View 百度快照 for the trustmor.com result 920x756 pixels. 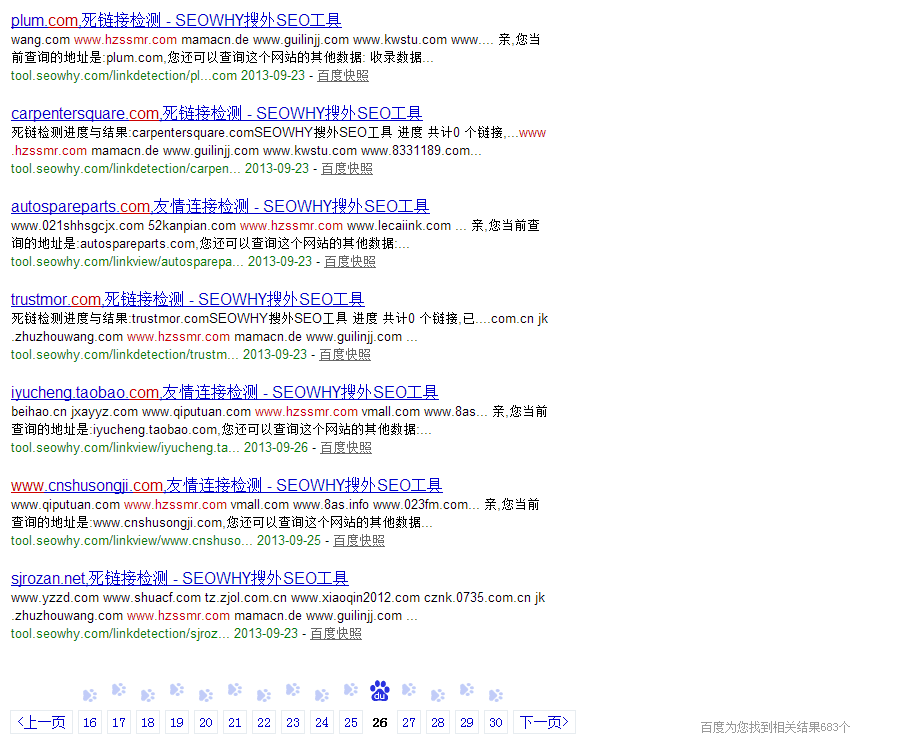[345, 355]
